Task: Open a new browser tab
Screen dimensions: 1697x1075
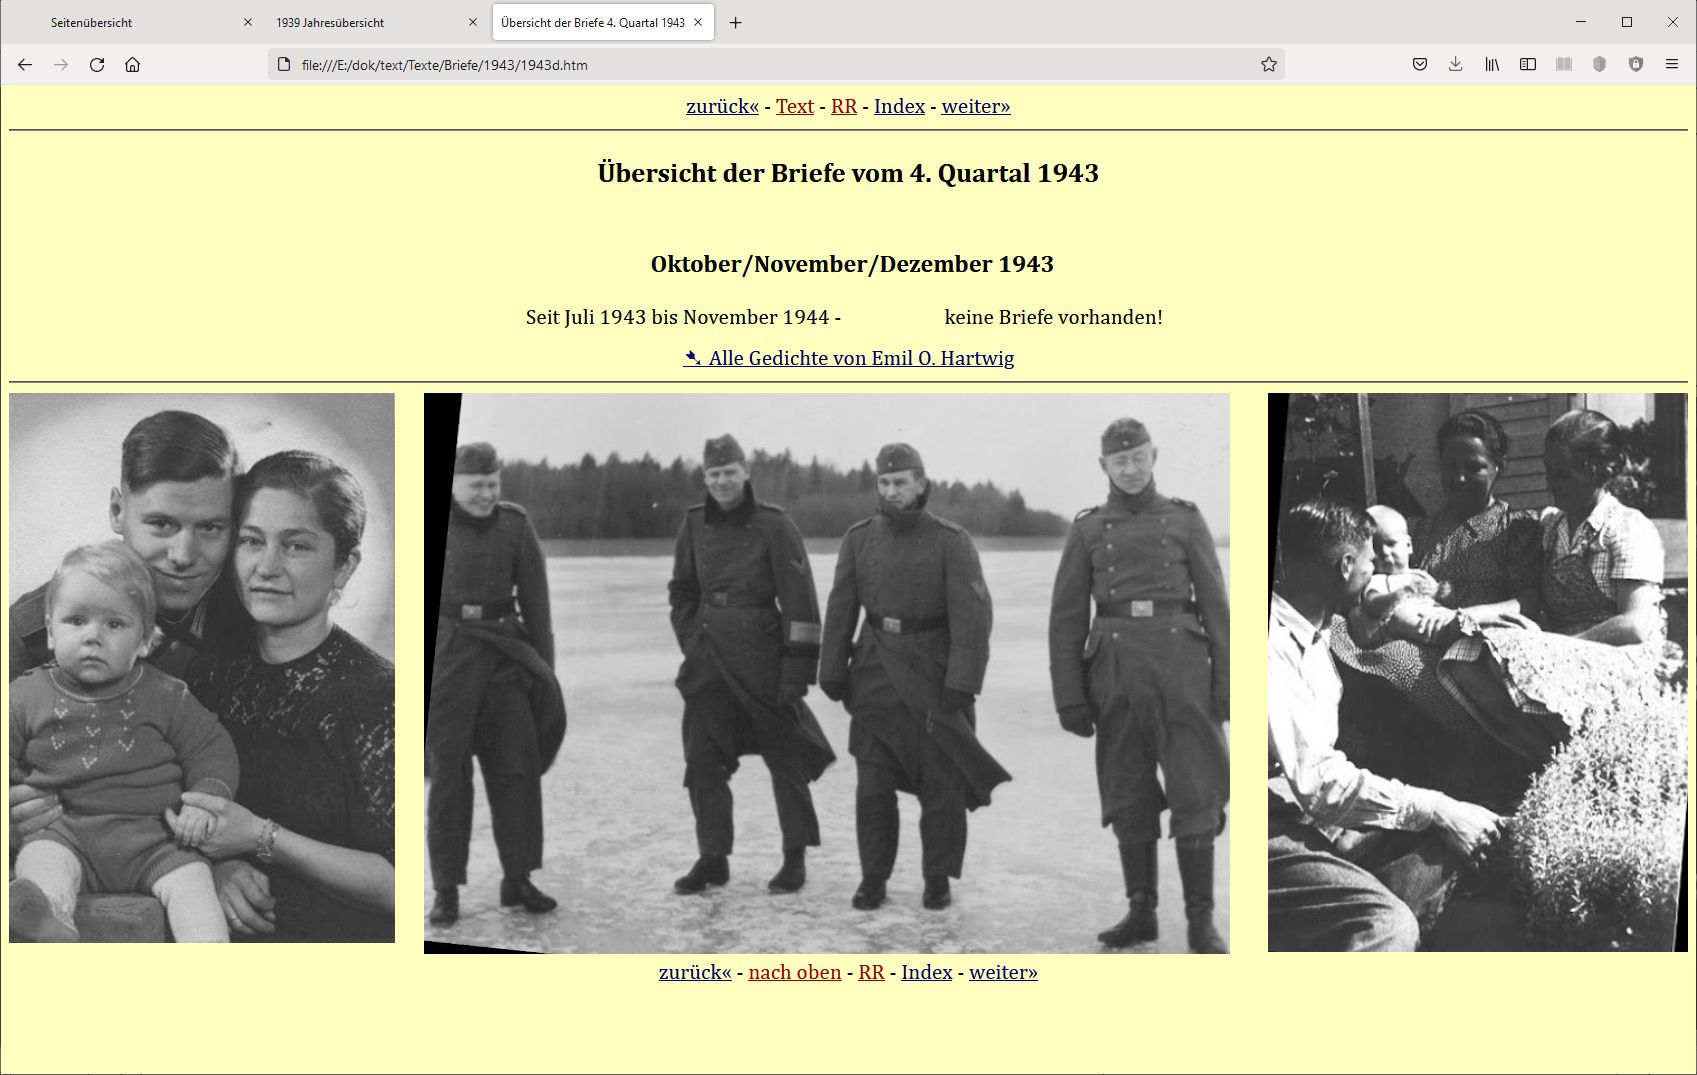Action: click(x=735, y=23)
